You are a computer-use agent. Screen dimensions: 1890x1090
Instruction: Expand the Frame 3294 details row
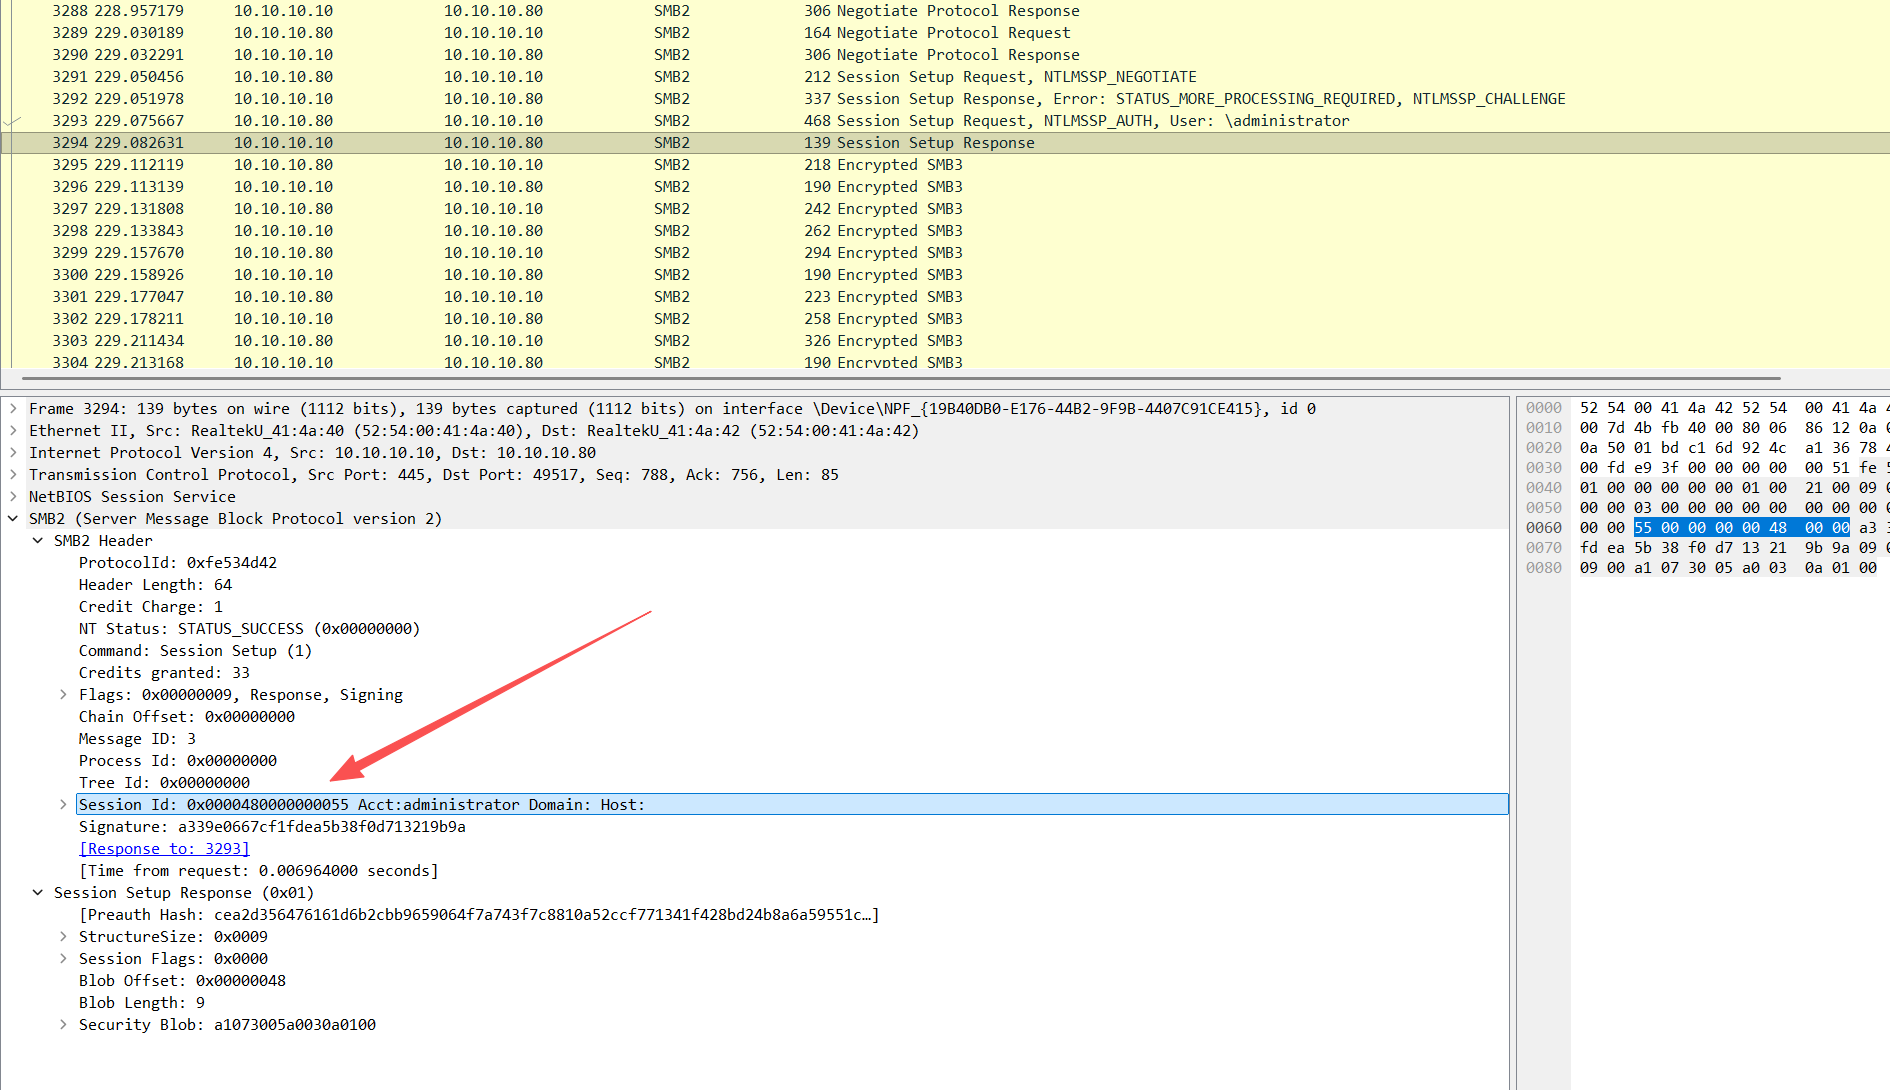pyautogui.click(x=13, y=409)
